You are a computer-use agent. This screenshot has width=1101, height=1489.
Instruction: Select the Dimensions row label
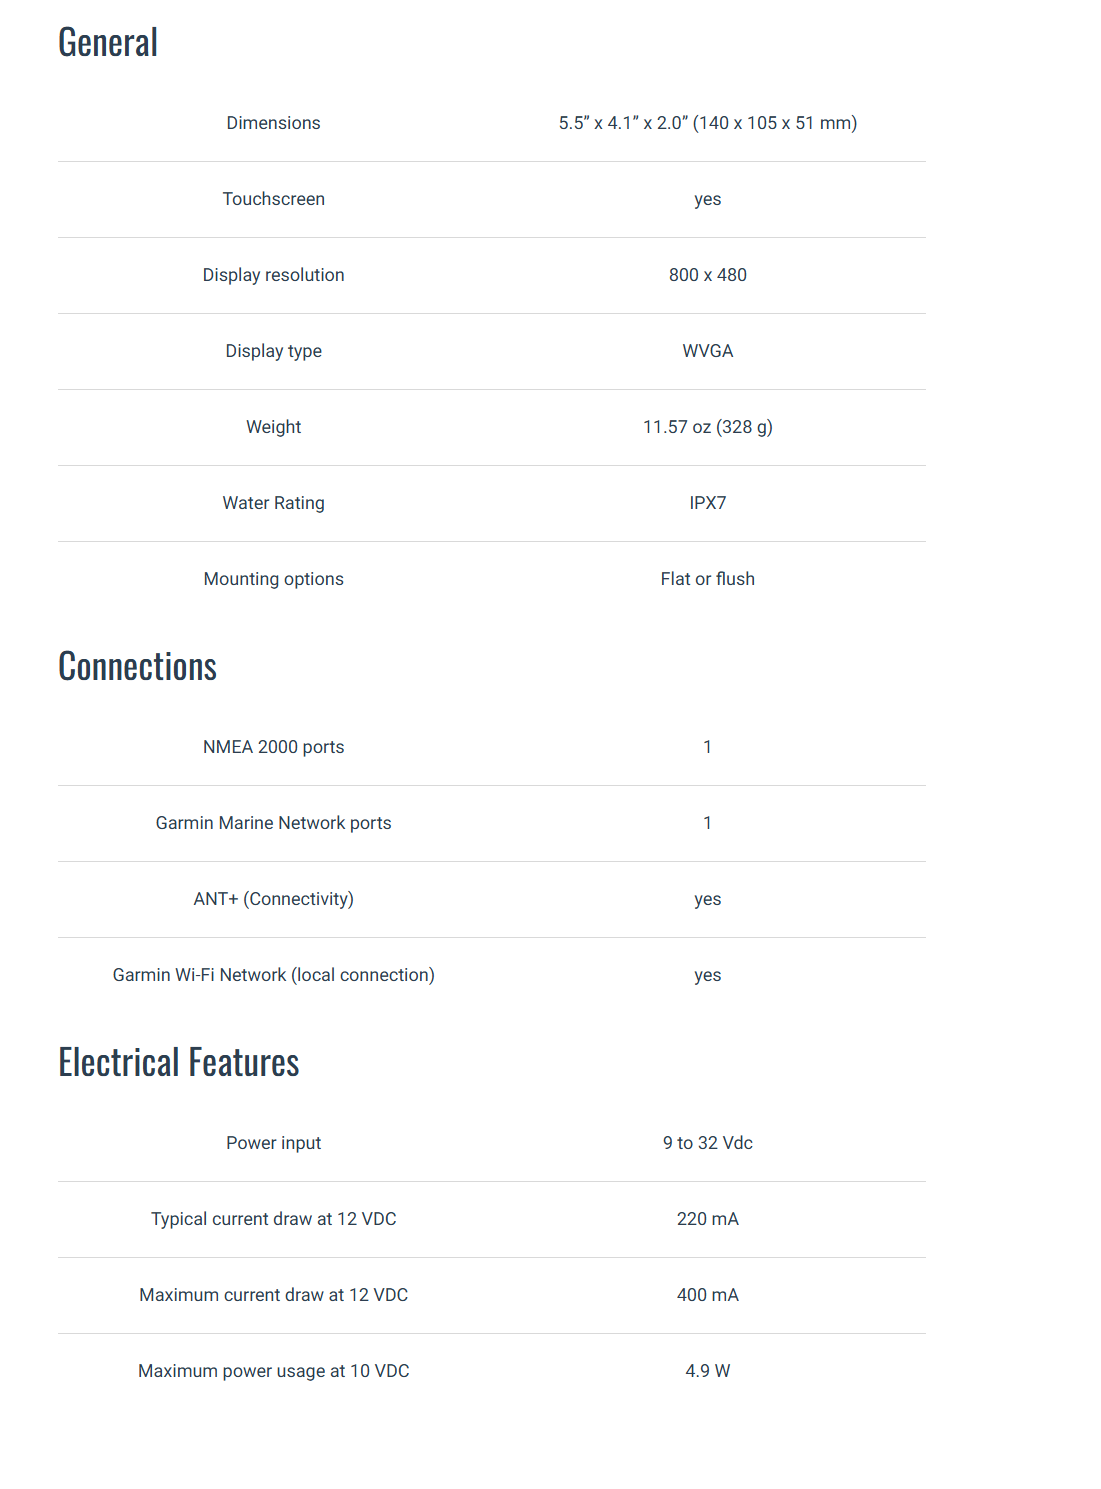tap(273, 123)
